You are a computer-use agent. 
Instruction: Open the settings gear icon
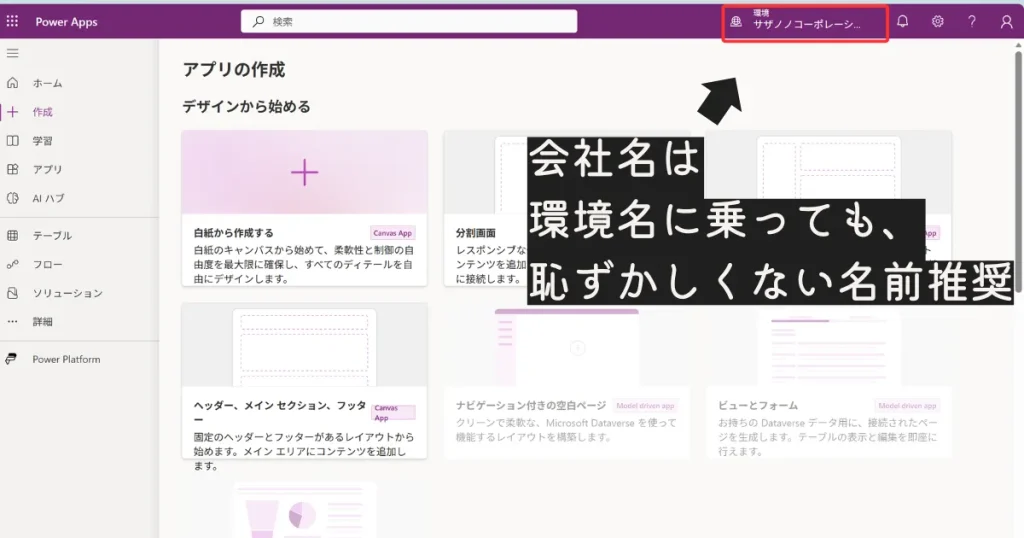(x=937, y=21)
